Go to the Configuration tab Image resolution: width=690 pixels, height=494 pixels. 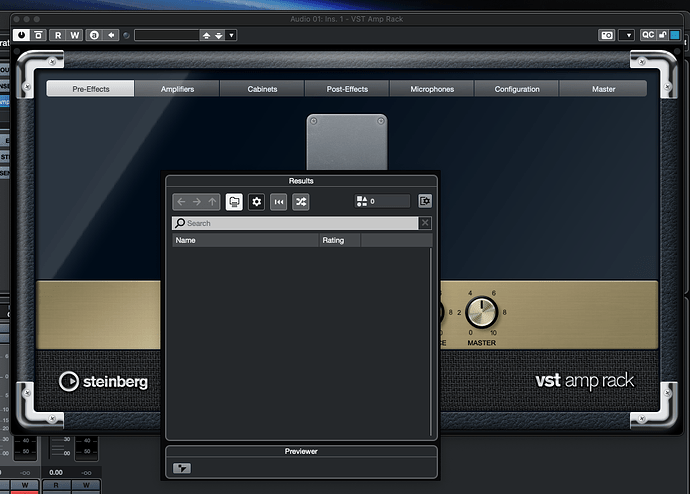(x=517, y=89)
